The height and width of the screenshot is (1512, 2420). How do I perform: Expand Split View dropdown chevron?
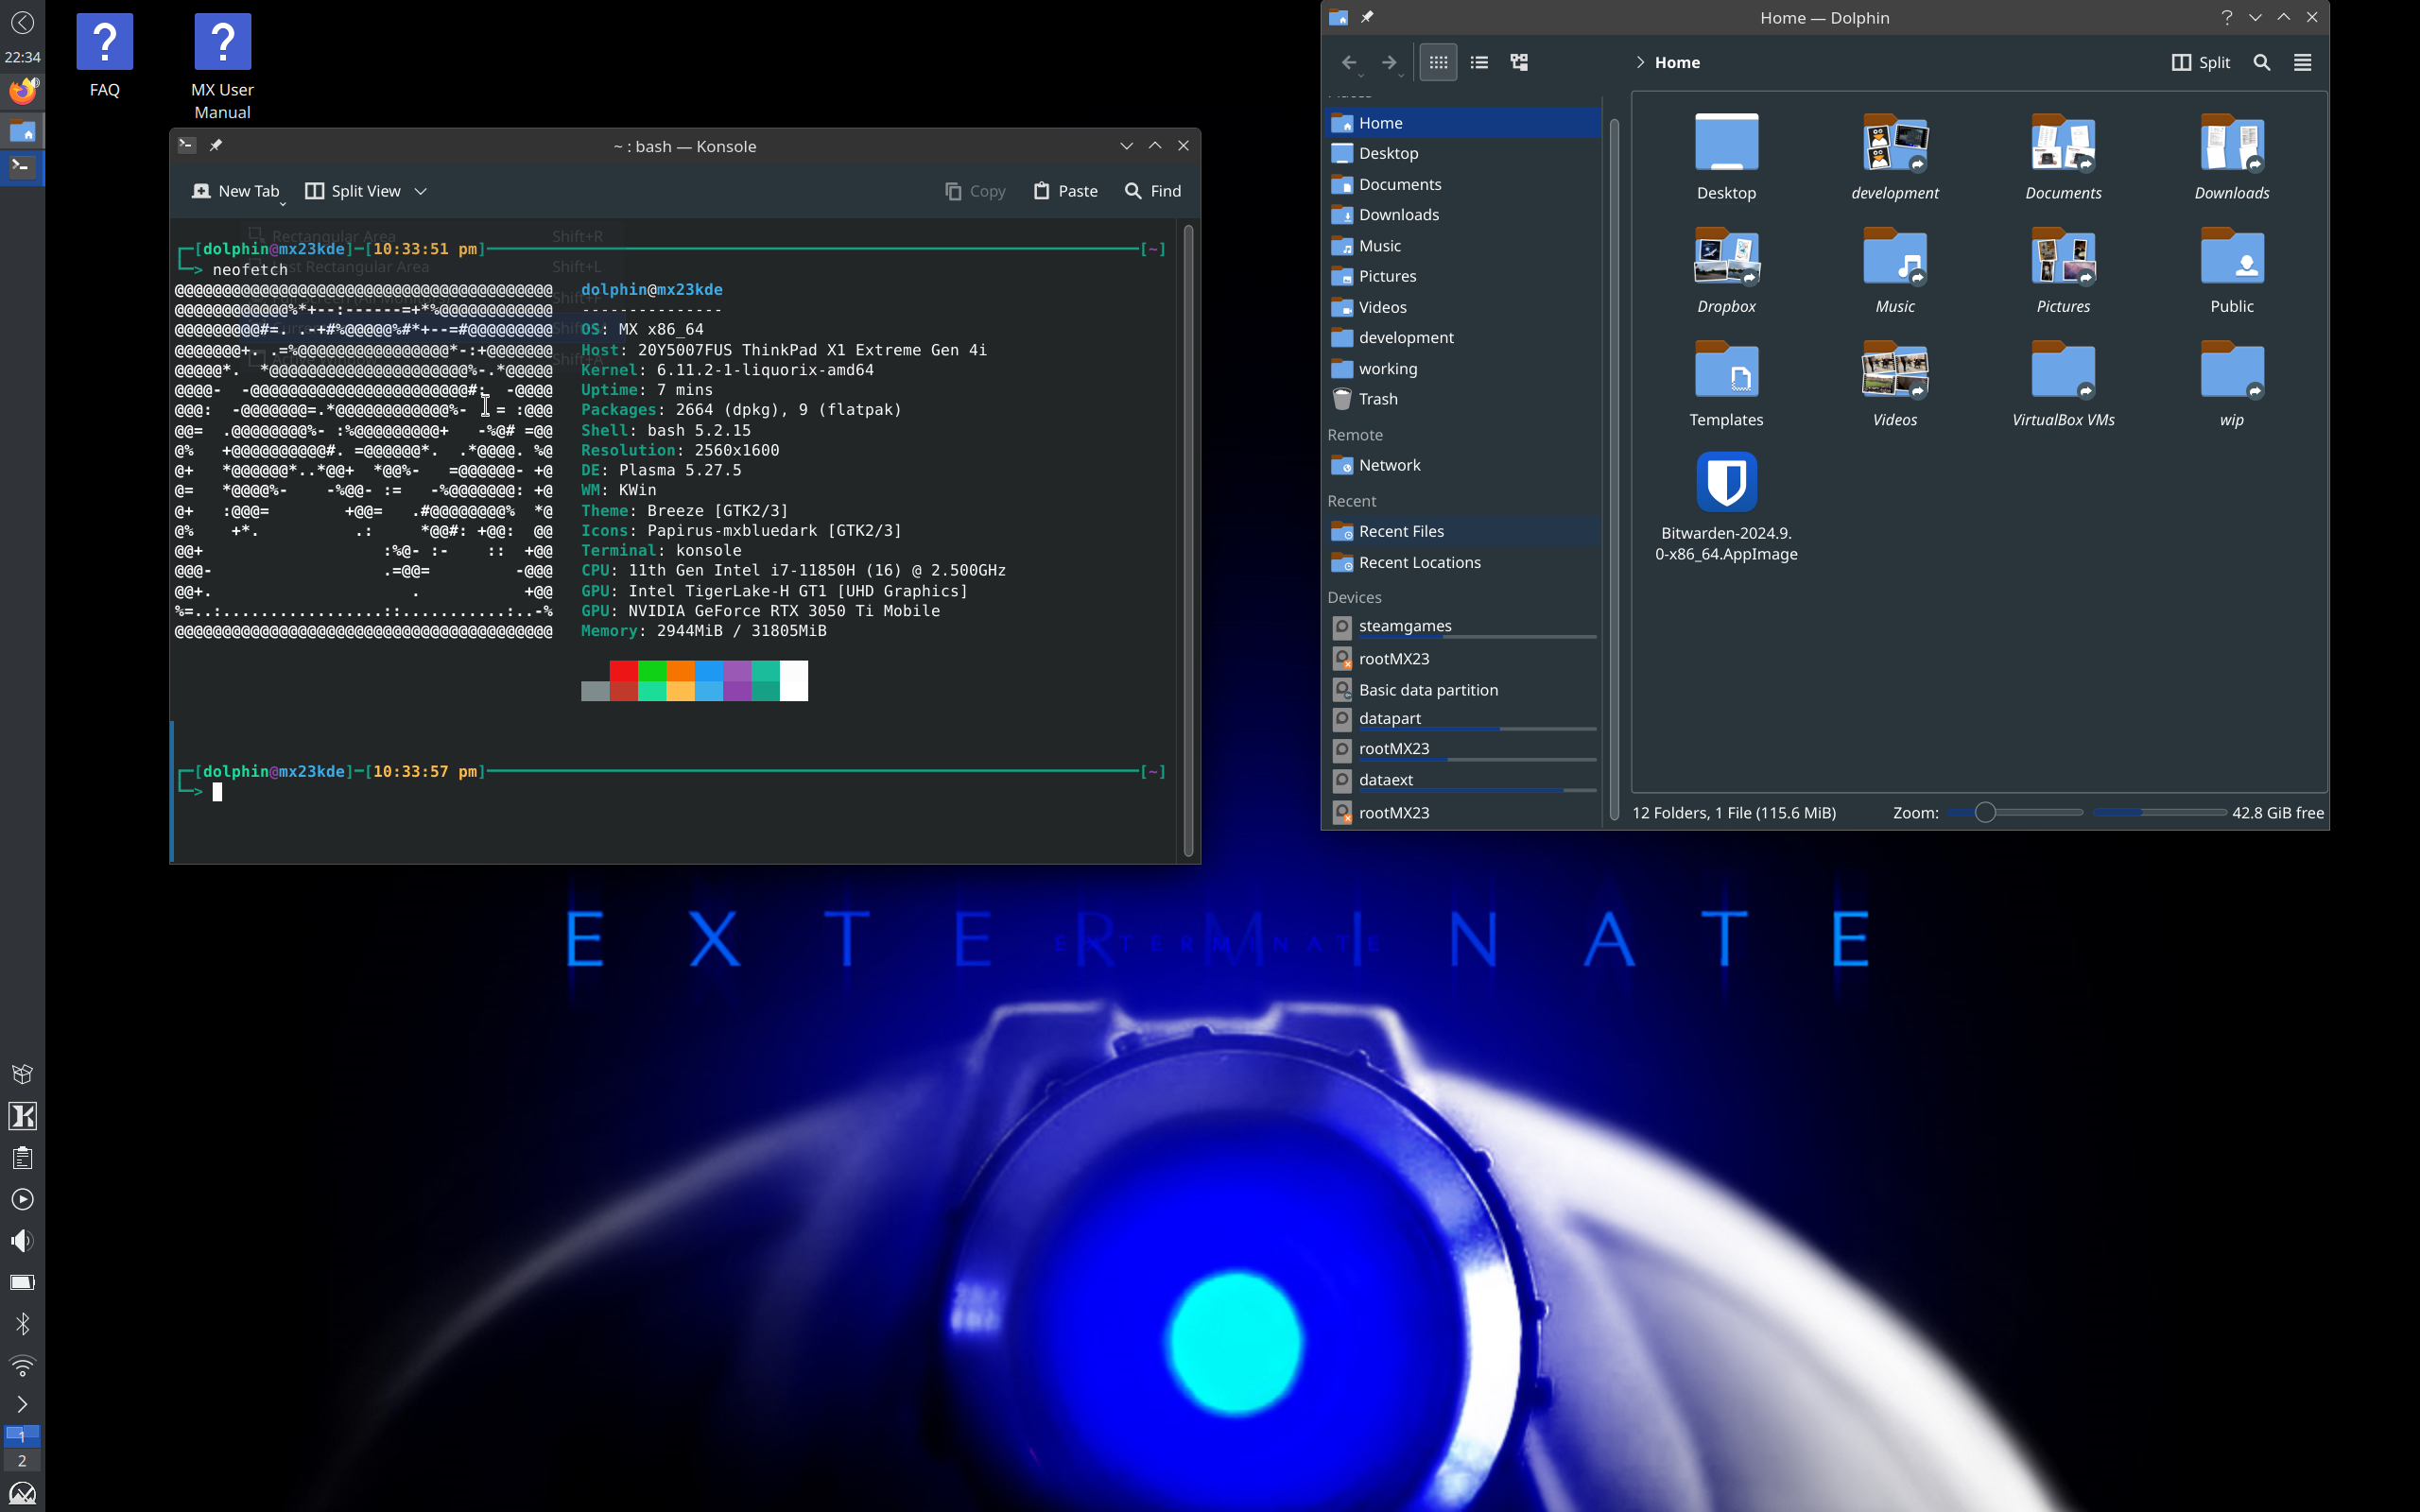pyautogui.click(x=421, y=191)
